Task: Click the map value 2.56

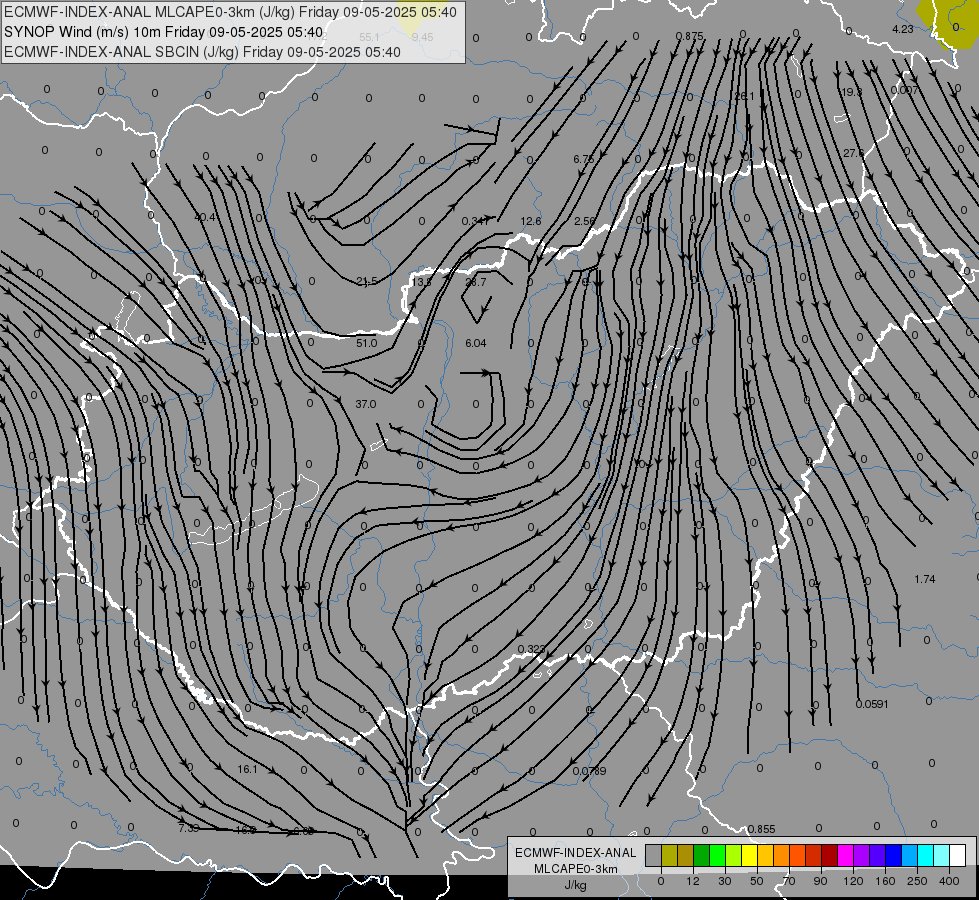Action: click(x=585, y=221)
